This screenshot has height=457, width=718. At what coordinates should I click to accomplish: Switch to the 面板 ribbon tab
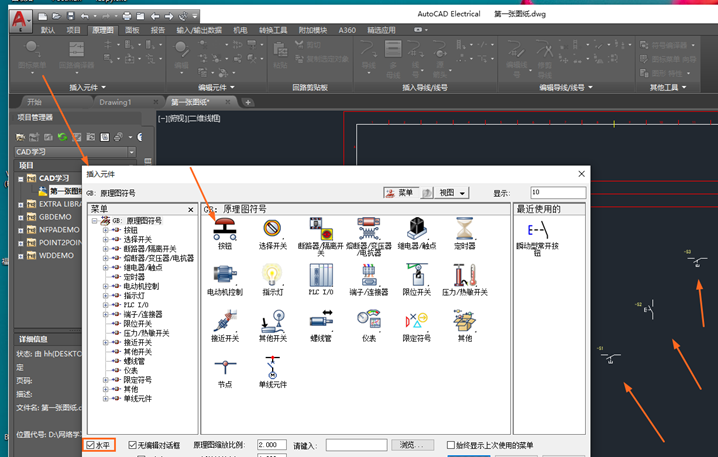tap(132, 30)
